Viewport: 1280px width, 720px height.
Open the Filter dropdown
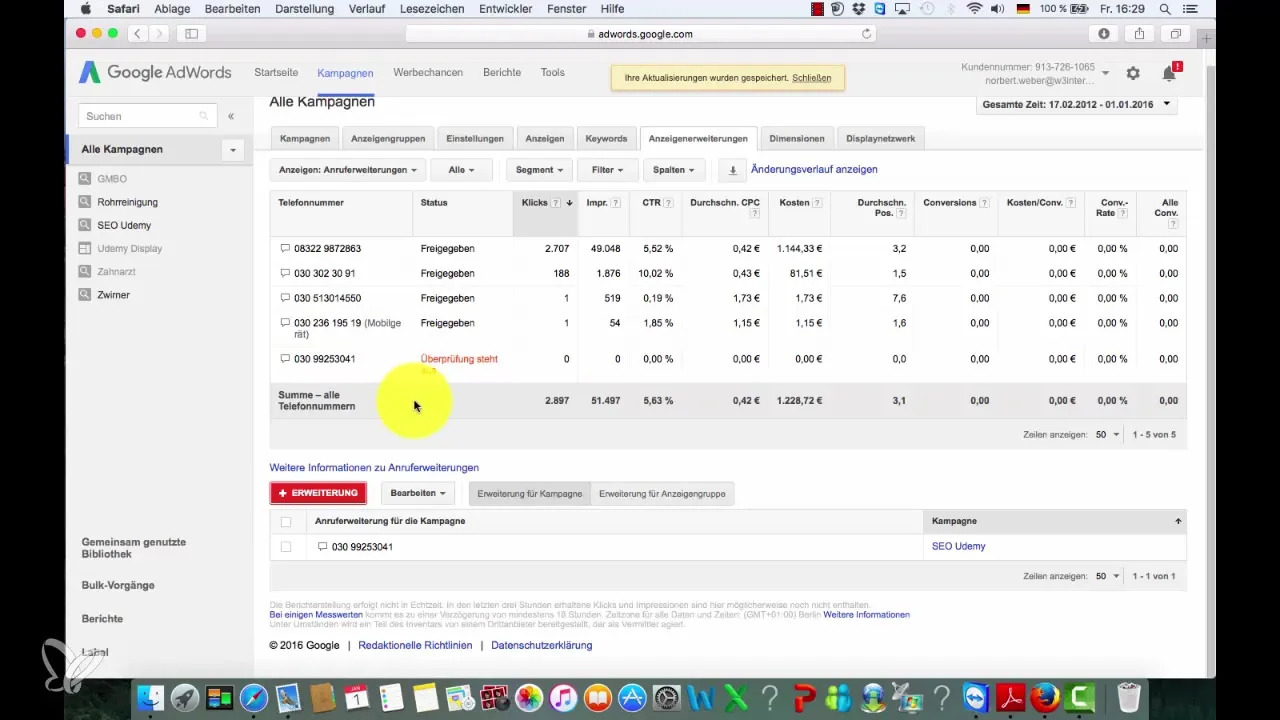point(607,170)
